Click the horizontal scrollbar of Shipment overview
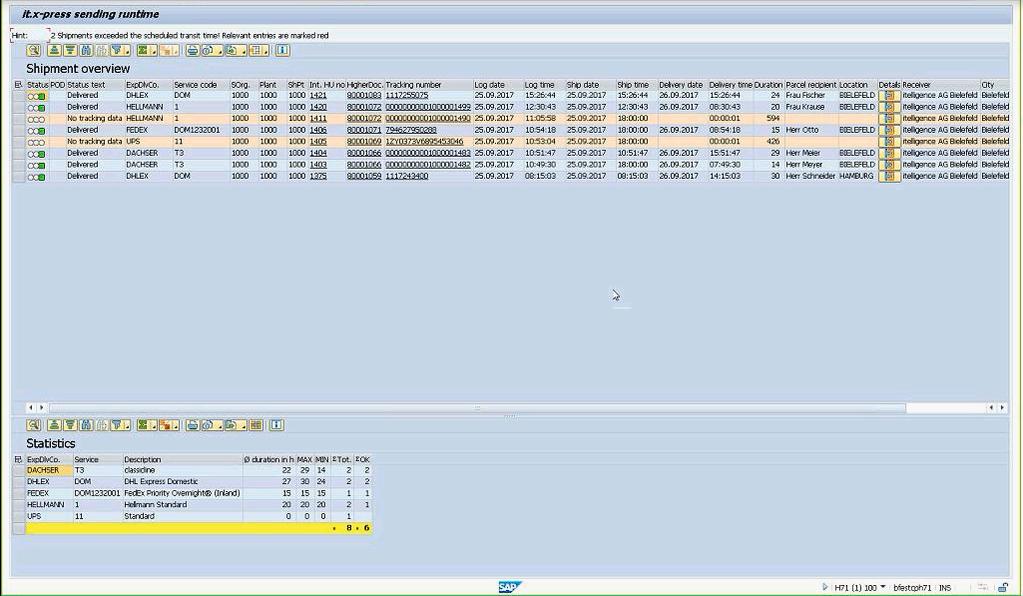 478,408
